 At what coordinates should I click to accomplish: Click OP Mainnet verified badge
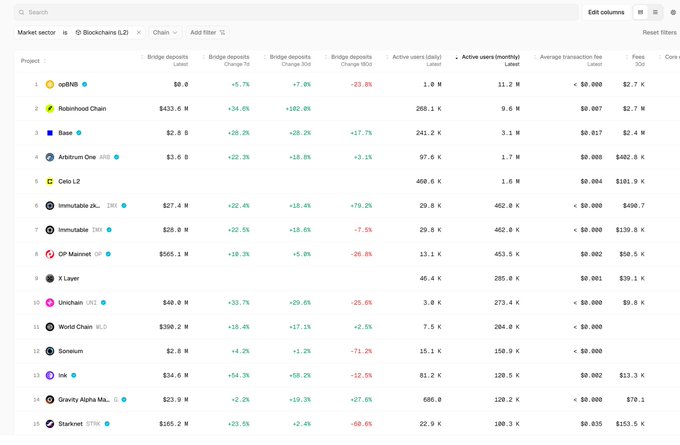pyautogui.click(x=108, y=254)
